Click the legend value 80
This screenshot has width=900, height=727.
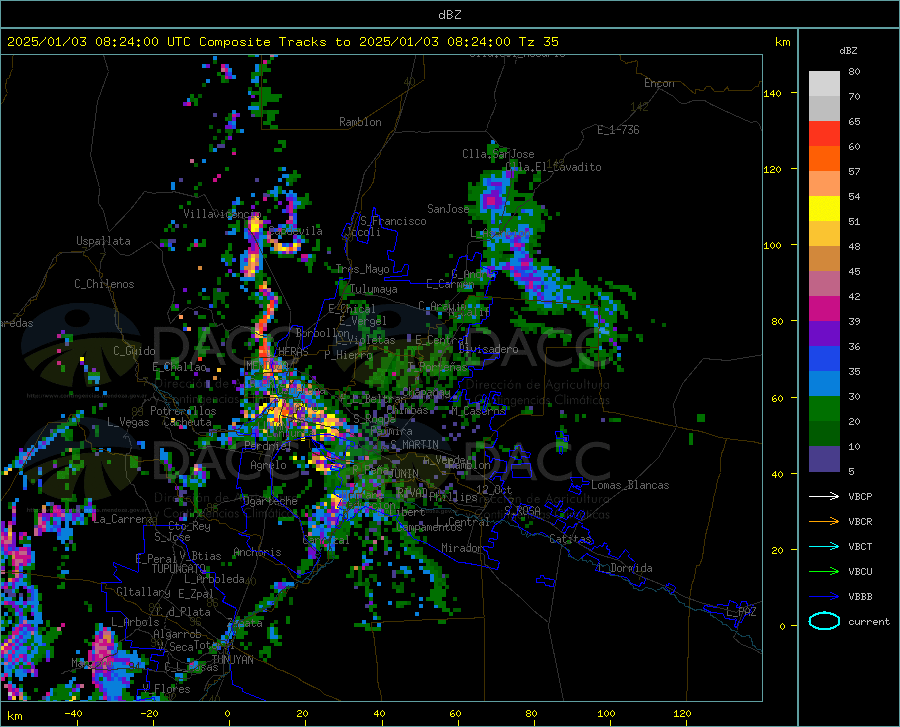pyautogui.click(x=854, y=72)
